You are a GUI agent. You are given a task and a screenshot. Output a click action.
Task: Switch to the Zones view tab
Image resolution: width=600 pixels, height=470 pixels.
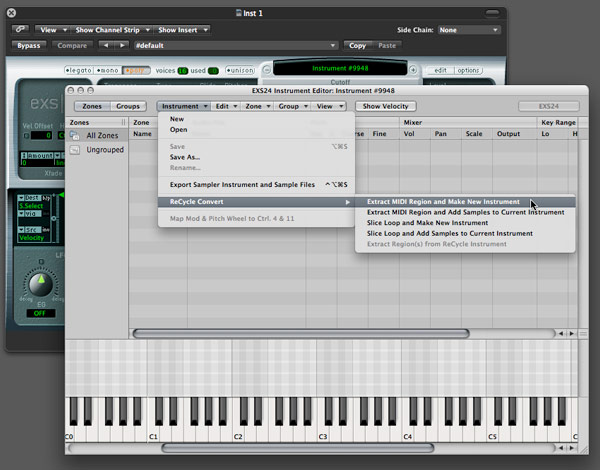point(92,106)
